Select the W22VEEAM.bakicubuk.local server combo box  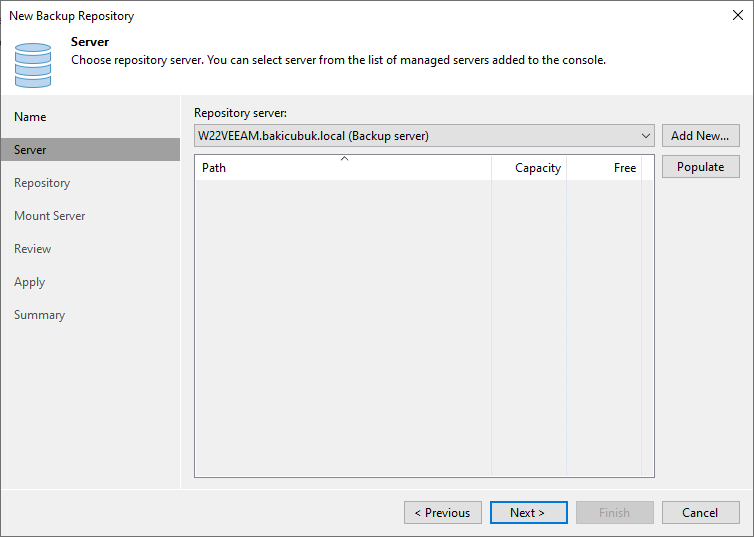(x=424, y=136)
